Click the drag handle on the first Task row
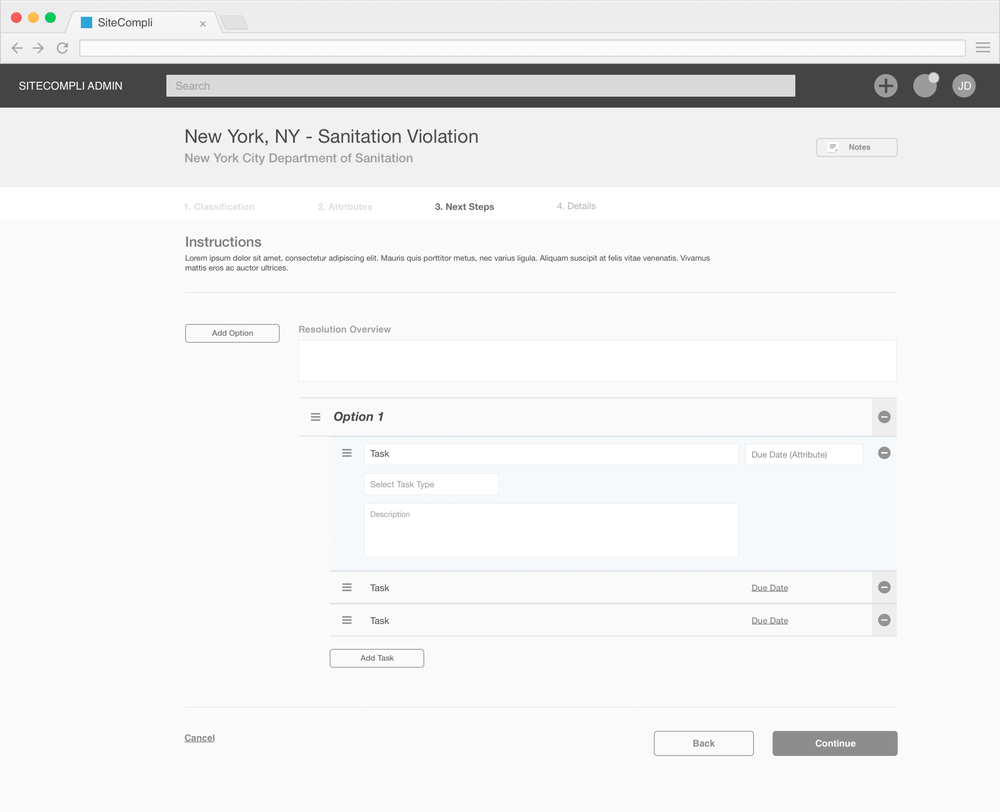Screen dimensions: 1000x812 tap(346, 453)
